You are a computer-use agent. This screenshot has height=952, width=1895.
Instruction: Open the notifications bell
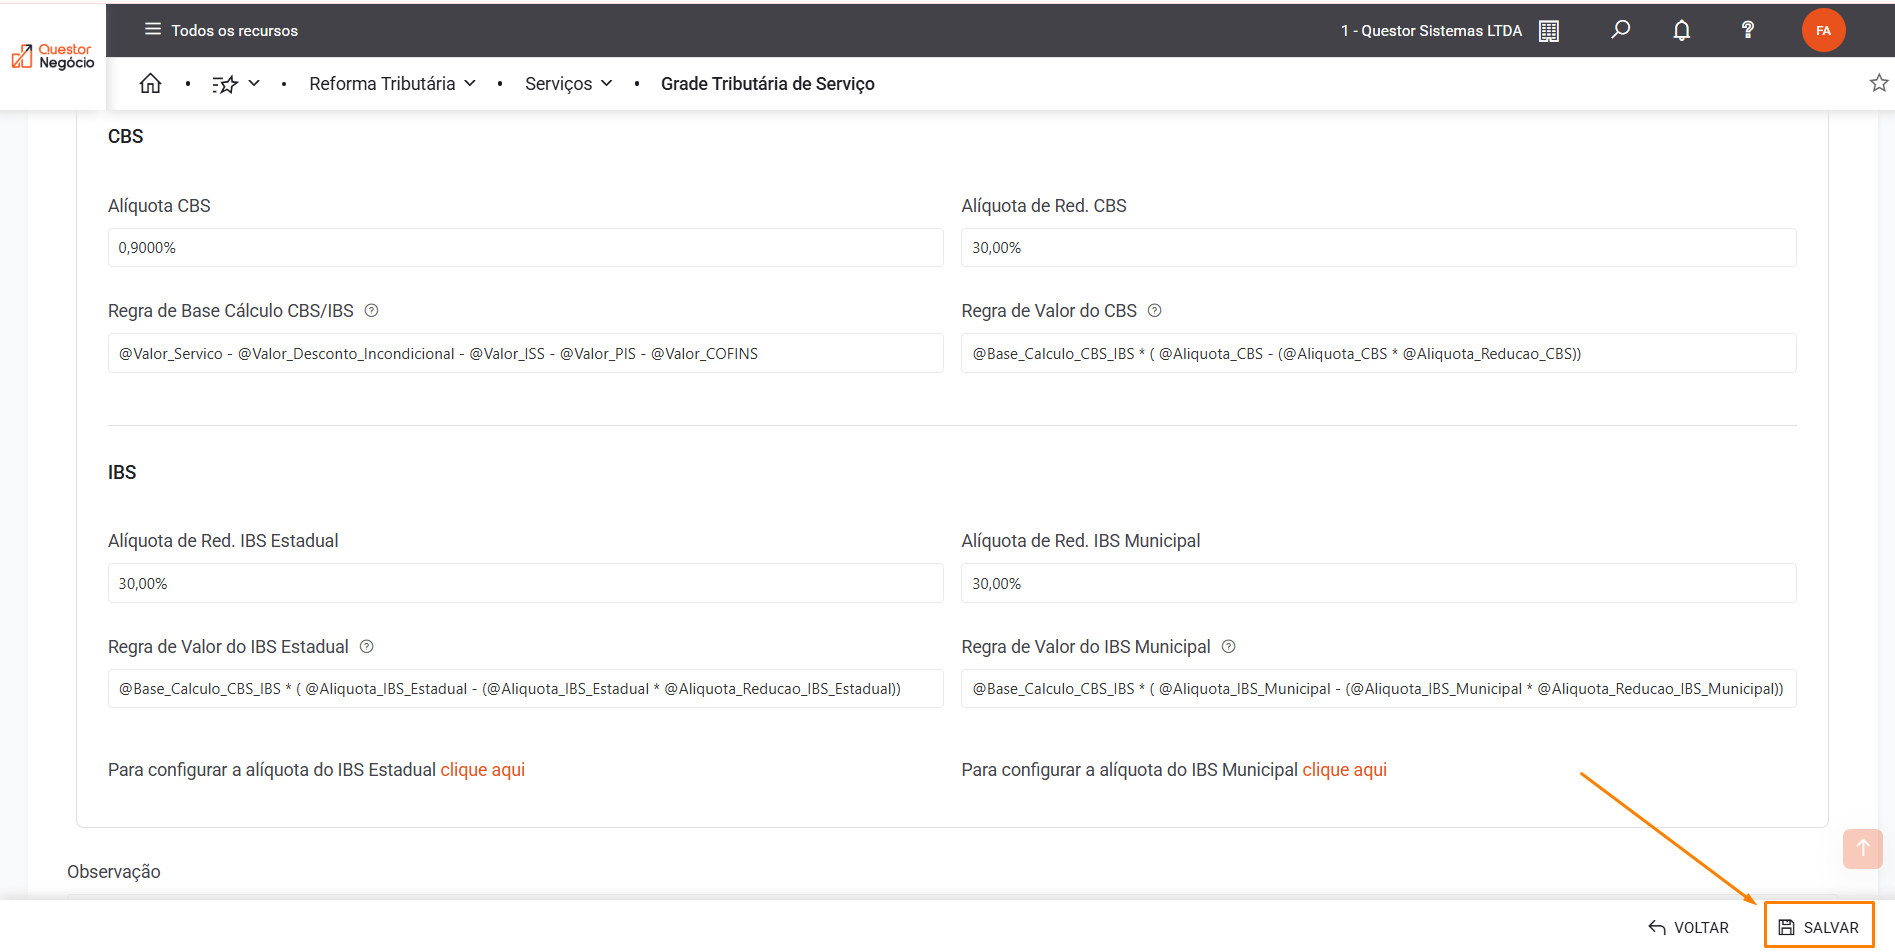click(1682, 30)
